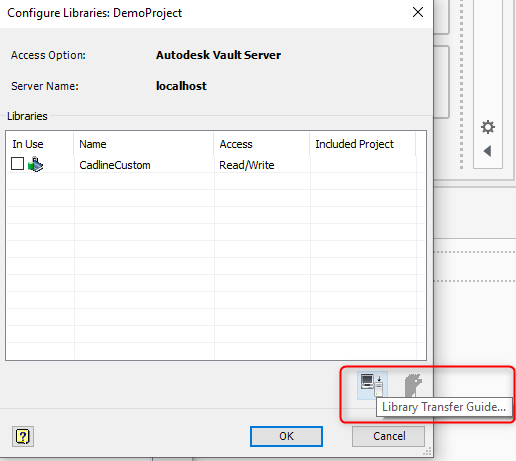Screen dimensions: 516x461
Task: Click the Configure Libraries: DemoProject title
Action: [x=95, y=13]
